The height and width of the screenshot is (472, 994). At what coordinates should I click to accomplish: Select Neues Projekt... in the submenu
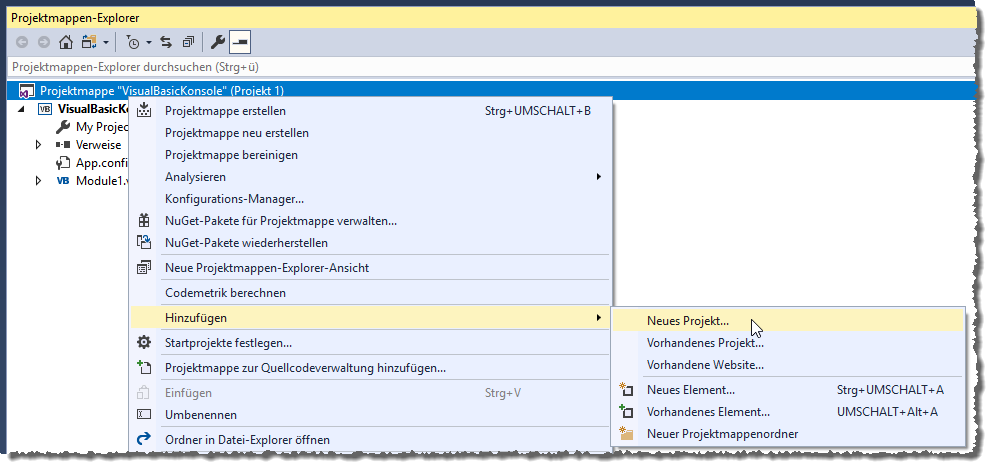pos(788,321)
